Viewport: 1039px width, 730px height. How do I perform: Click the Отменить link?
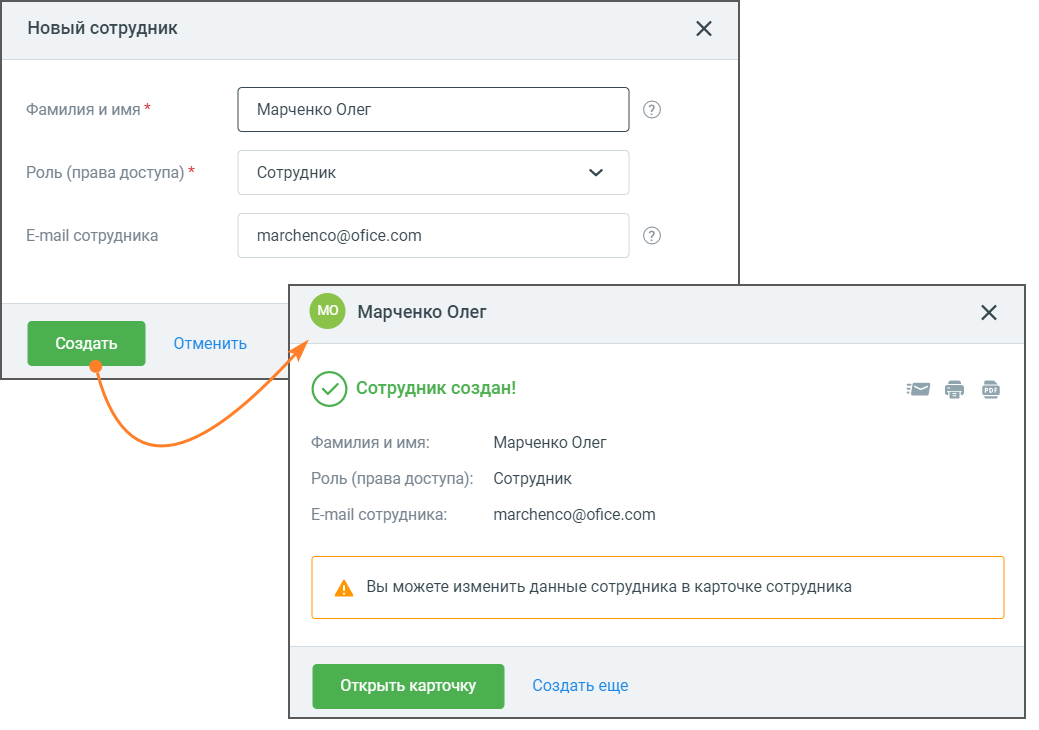click(x=210, y=343)
